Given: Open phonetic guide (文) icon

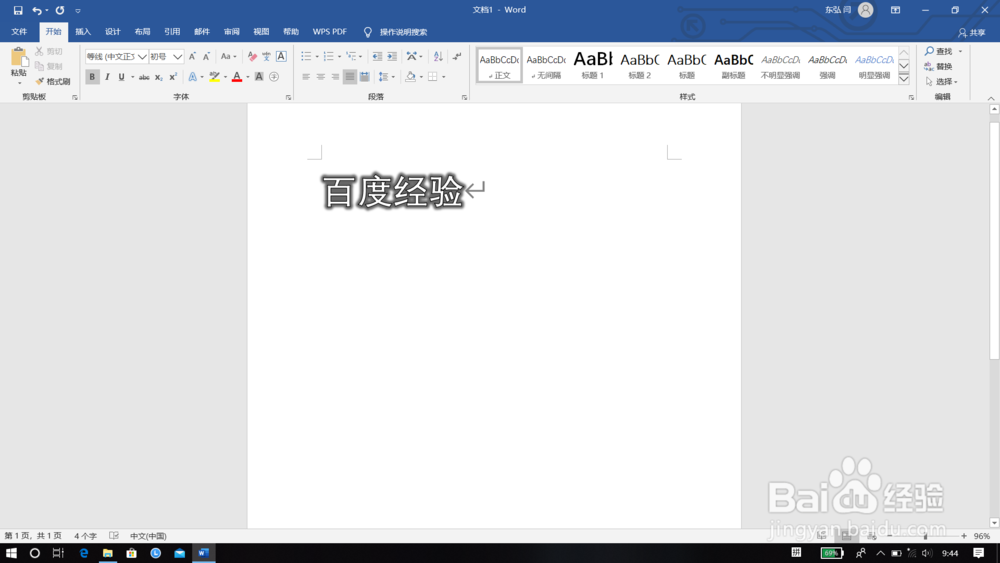Looking at the screenshot, I should 267,57.
